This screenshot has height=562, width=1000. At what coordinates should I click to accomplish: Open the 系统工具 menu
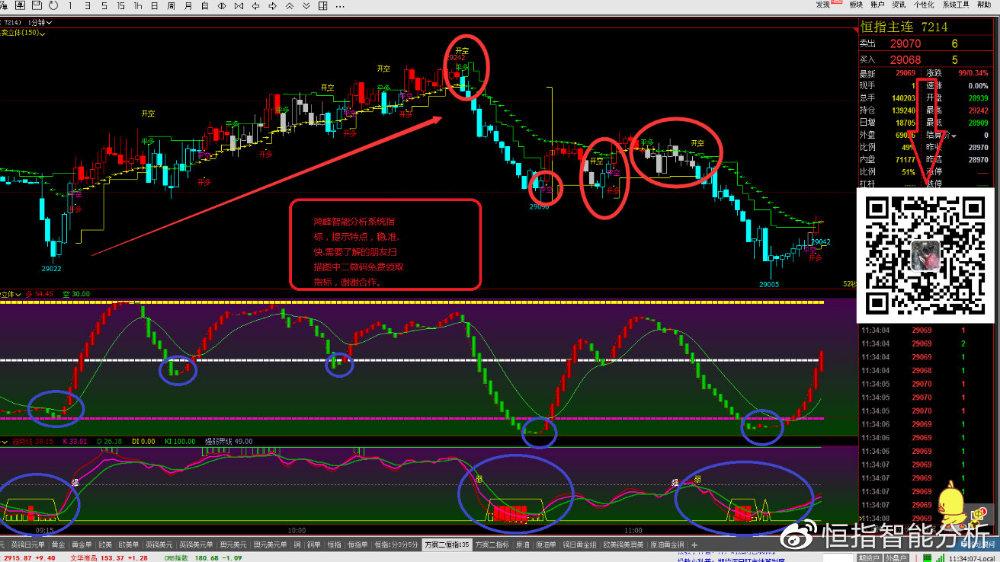coord(954,5)
